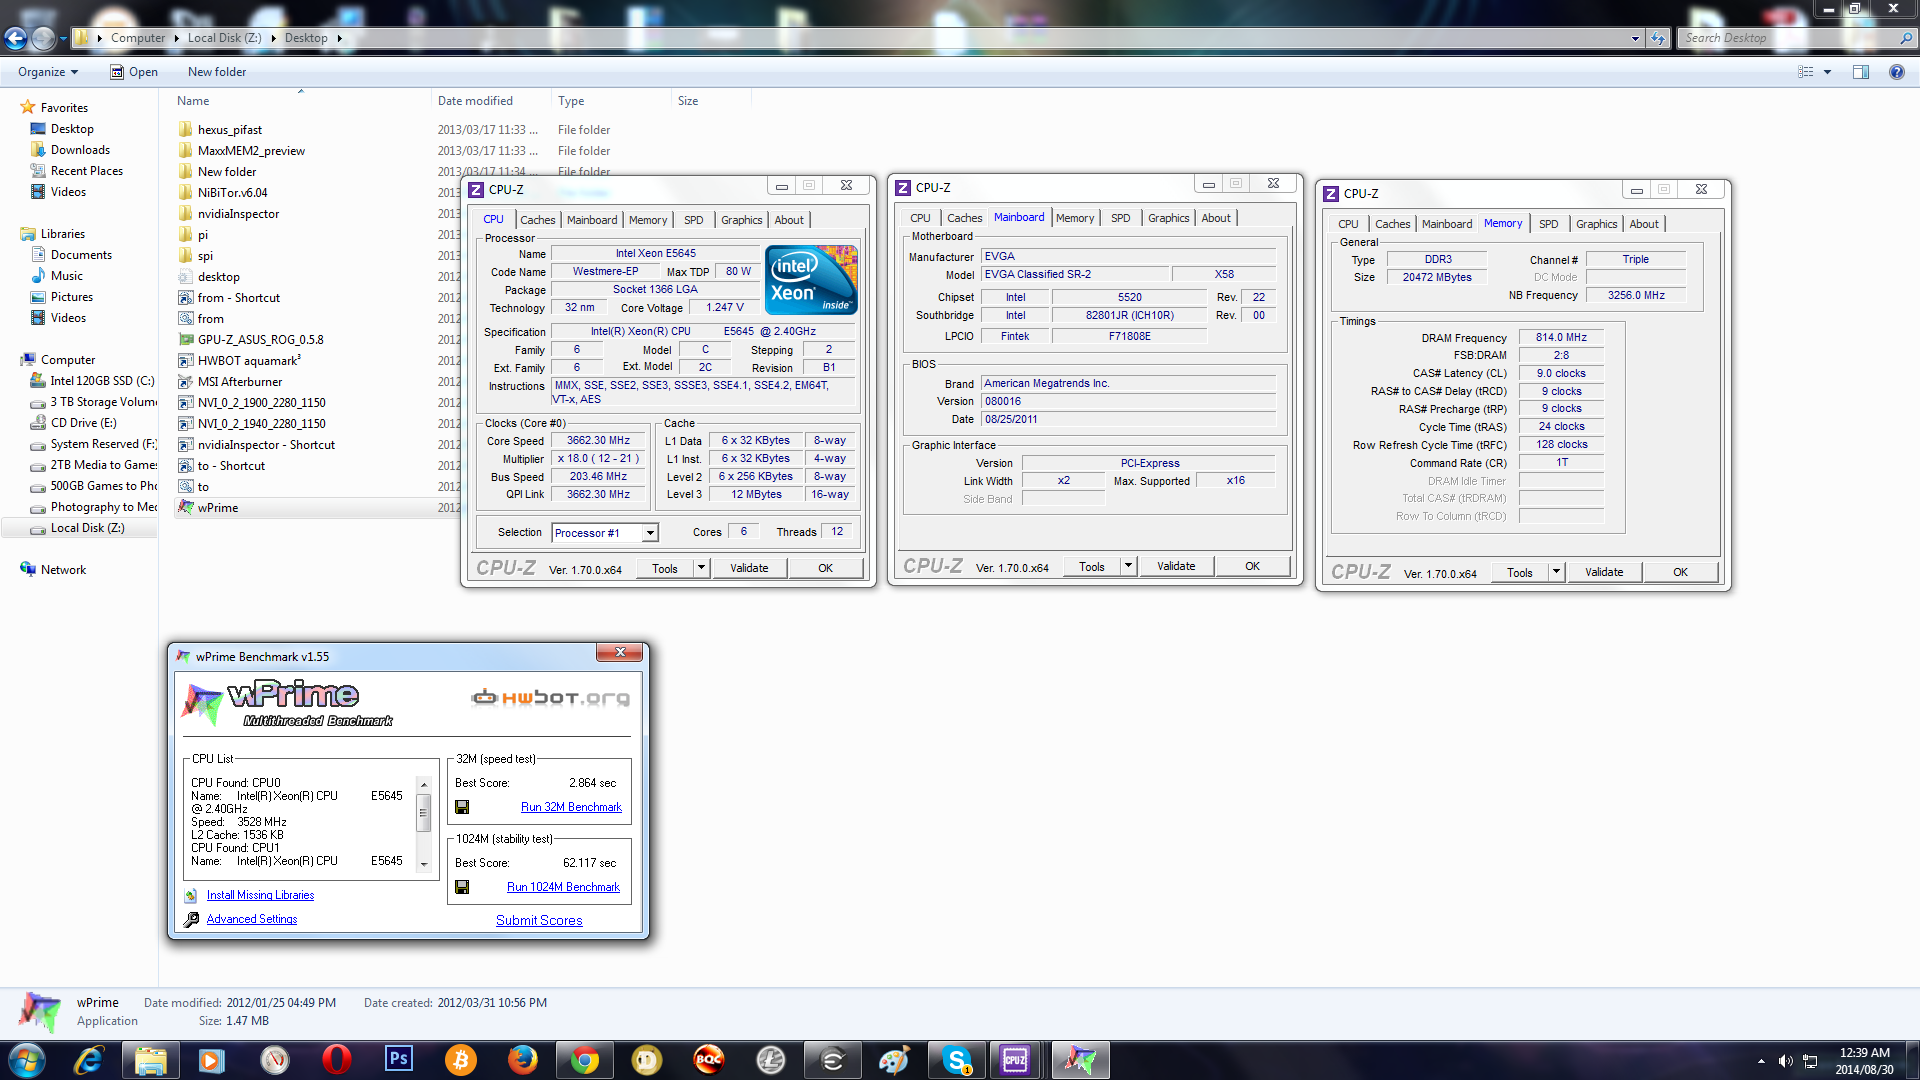
Task: Open Windows Start menu
Action: click(27, 1060)
